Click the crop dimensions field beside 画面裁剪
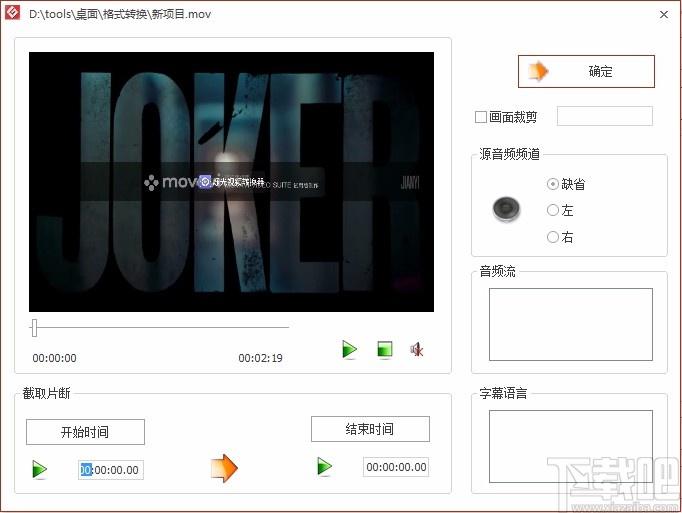This screenshot has height=513, width=682. [605, 116]
